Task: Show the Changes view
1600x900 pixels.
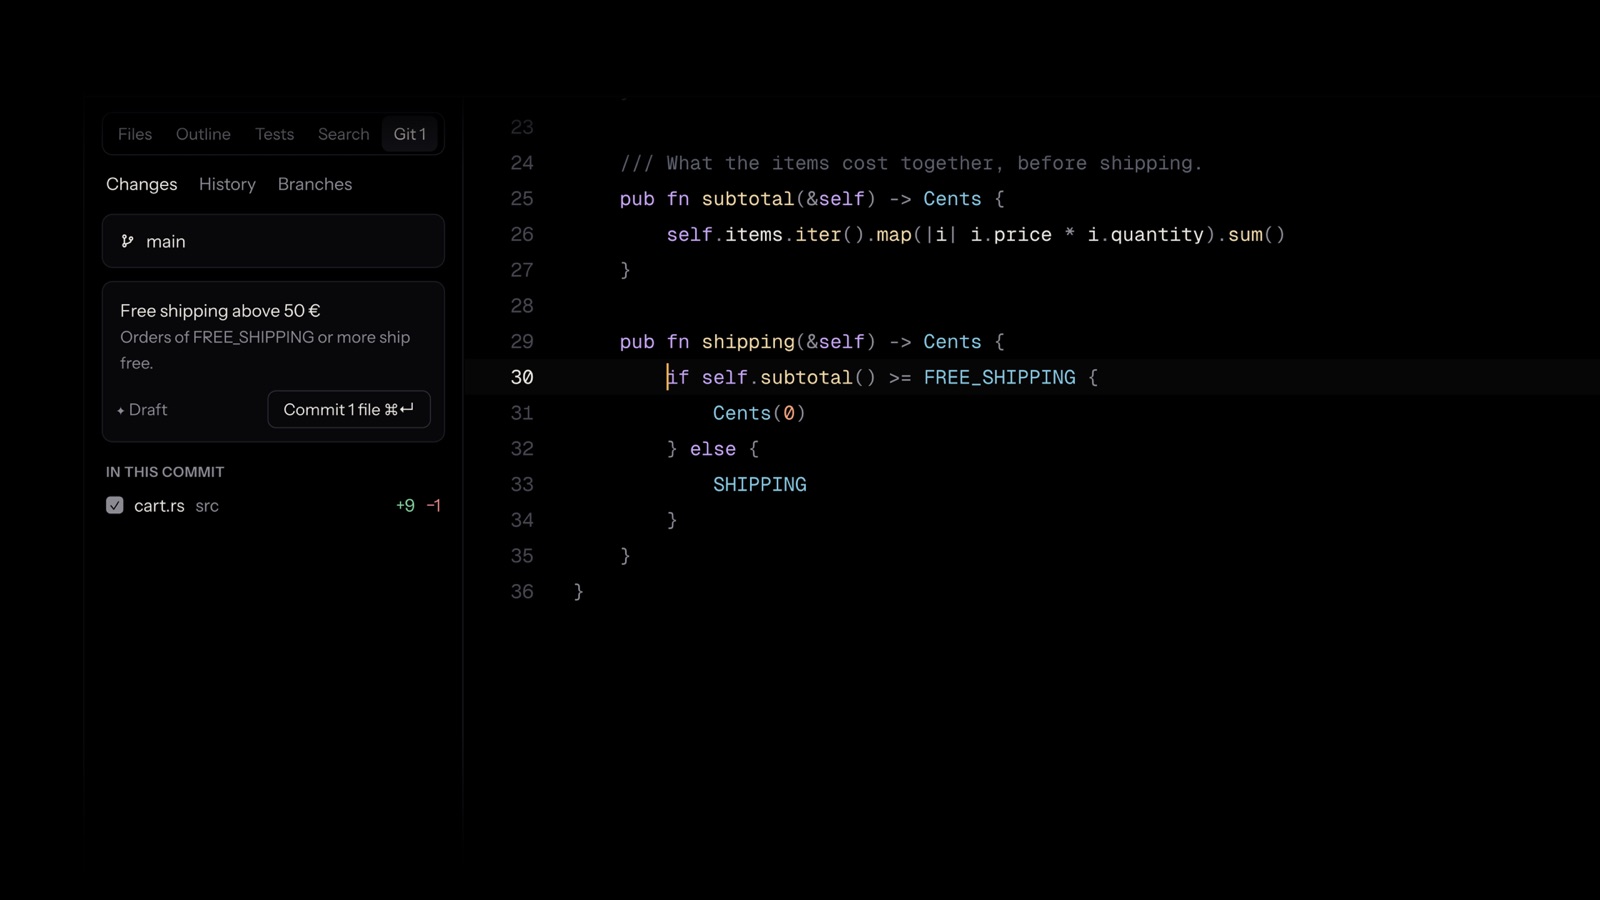Action: tap(141, 184)
